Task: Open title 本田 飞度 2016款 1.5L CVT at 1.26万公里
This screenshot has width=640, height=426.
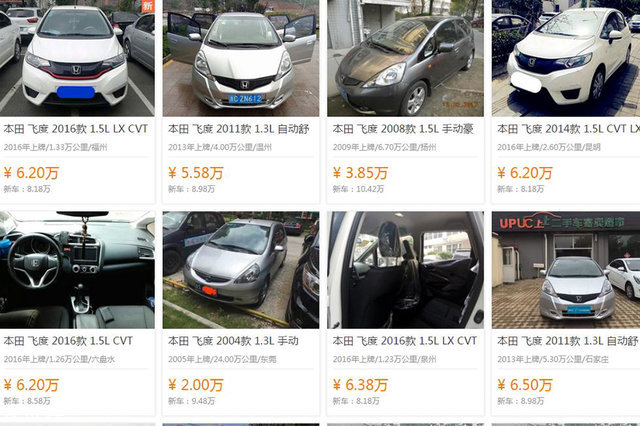Action: click(68, 341)
